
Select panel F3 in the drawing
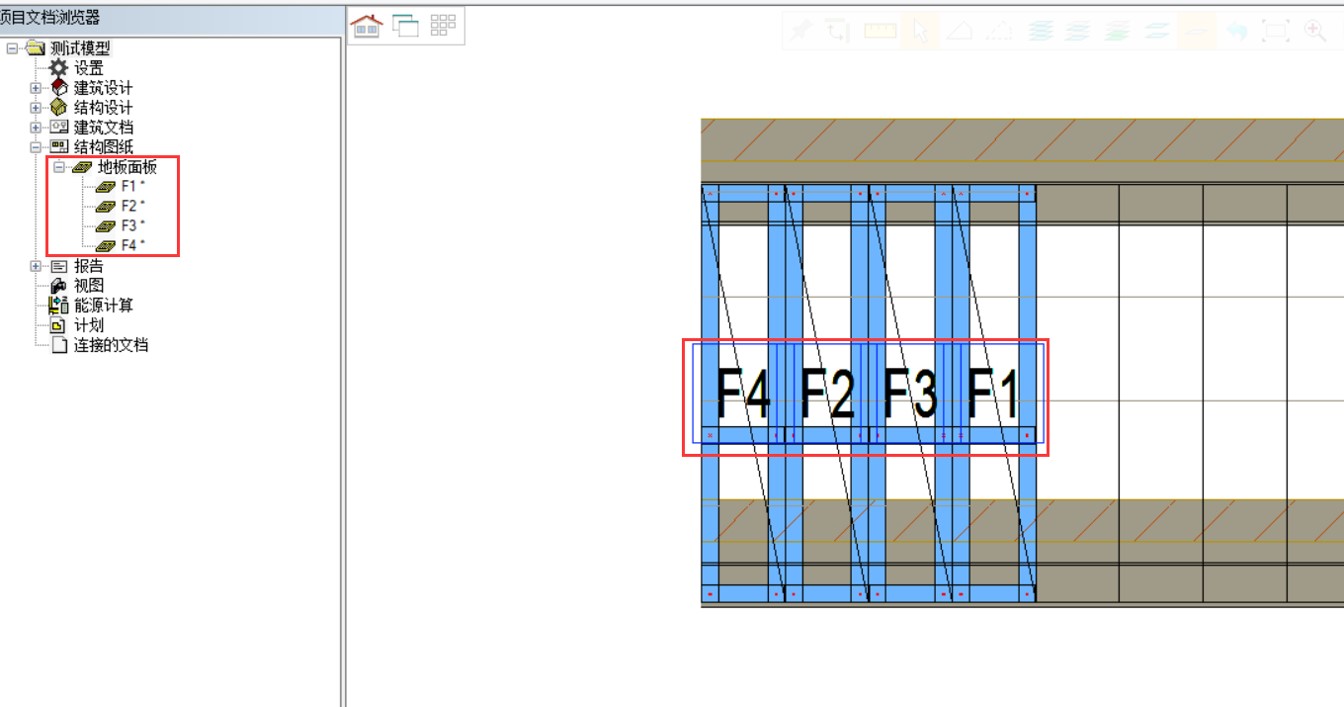click(x=911, y=393)
